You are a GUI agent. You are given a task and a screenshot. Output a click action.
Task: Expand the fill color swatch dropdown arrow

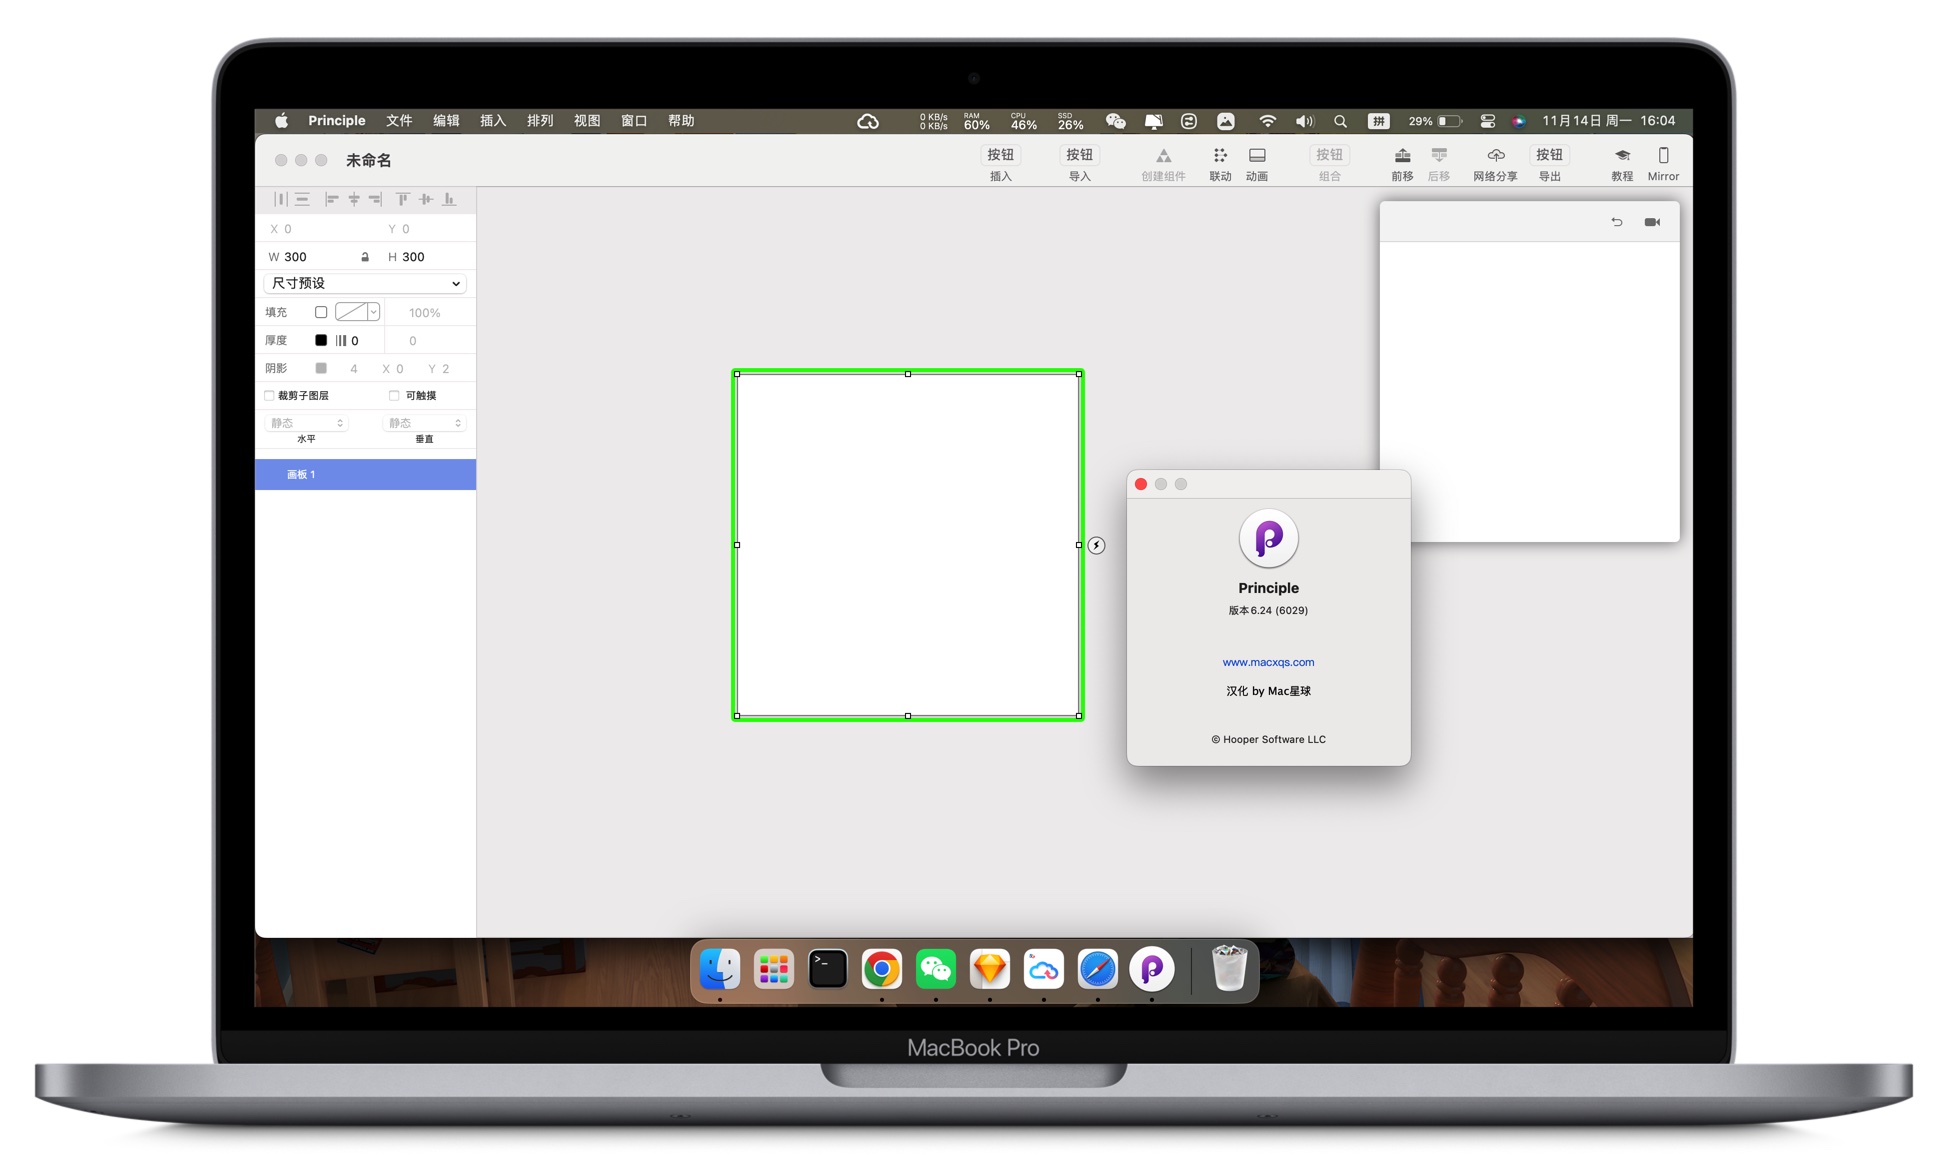pos(373,312)
